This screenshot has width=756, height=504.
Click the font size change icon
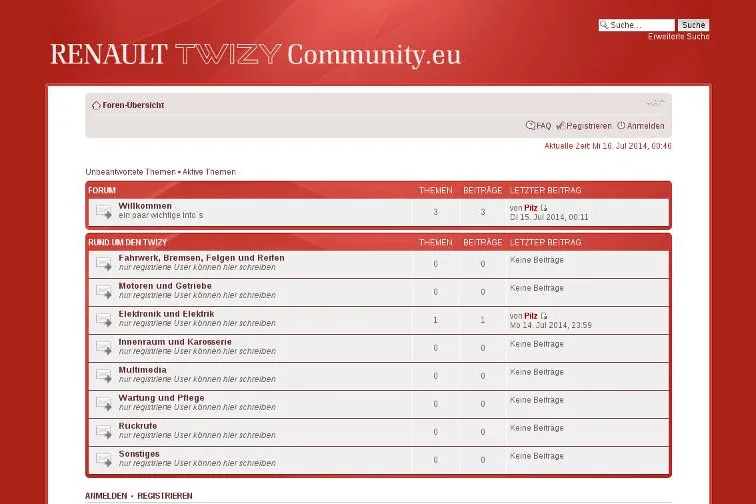[656, 102]
